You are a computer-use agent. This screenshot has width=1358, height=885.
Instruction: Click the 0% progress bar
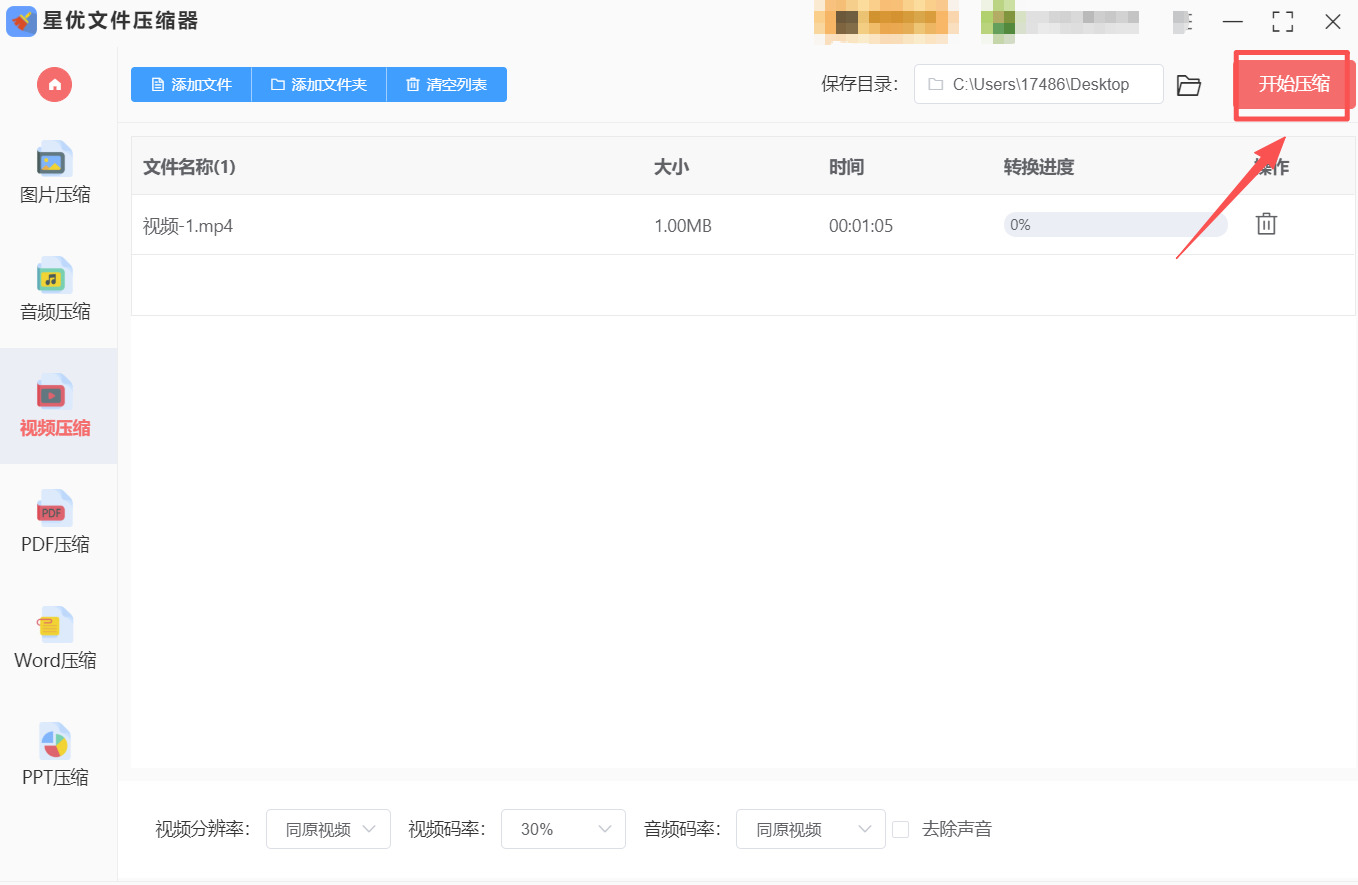[x=1114, y=224]
